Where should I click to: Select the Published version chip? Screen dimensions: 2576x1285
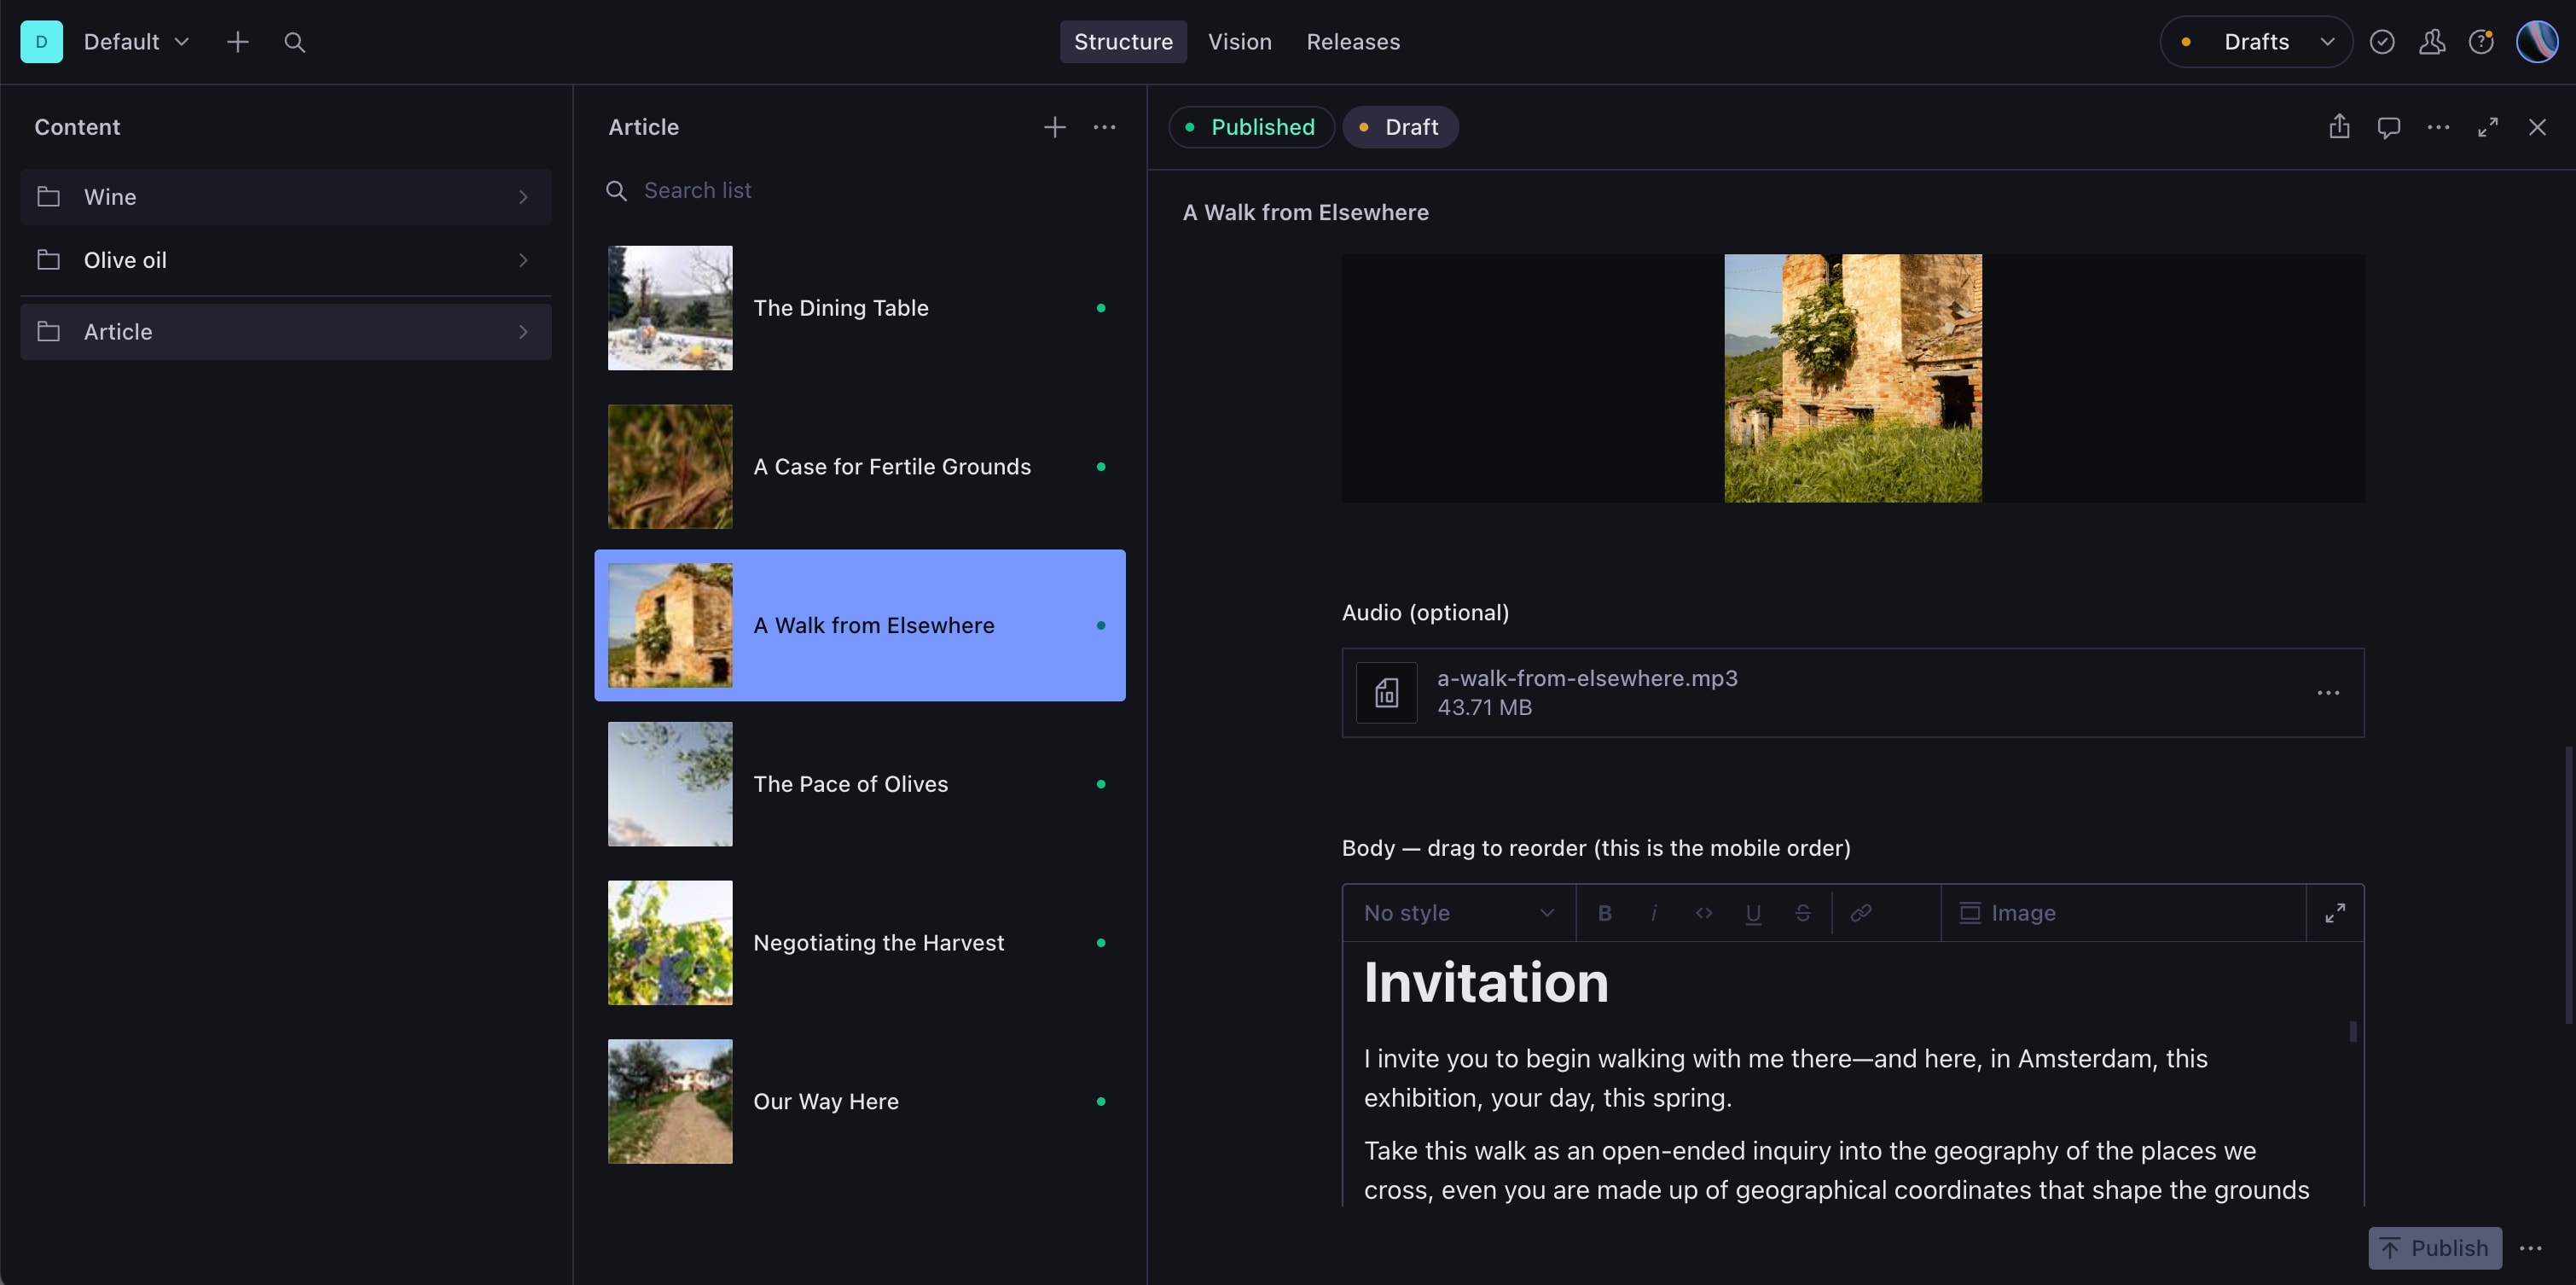pos(1251,127)
